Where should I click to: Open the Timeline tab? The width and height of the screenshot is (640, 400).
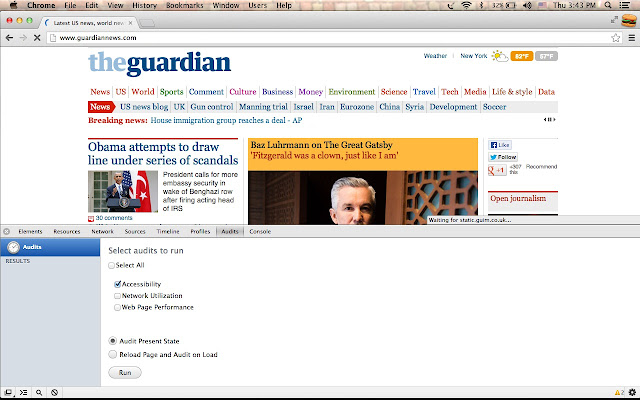(x=168, y=231)
